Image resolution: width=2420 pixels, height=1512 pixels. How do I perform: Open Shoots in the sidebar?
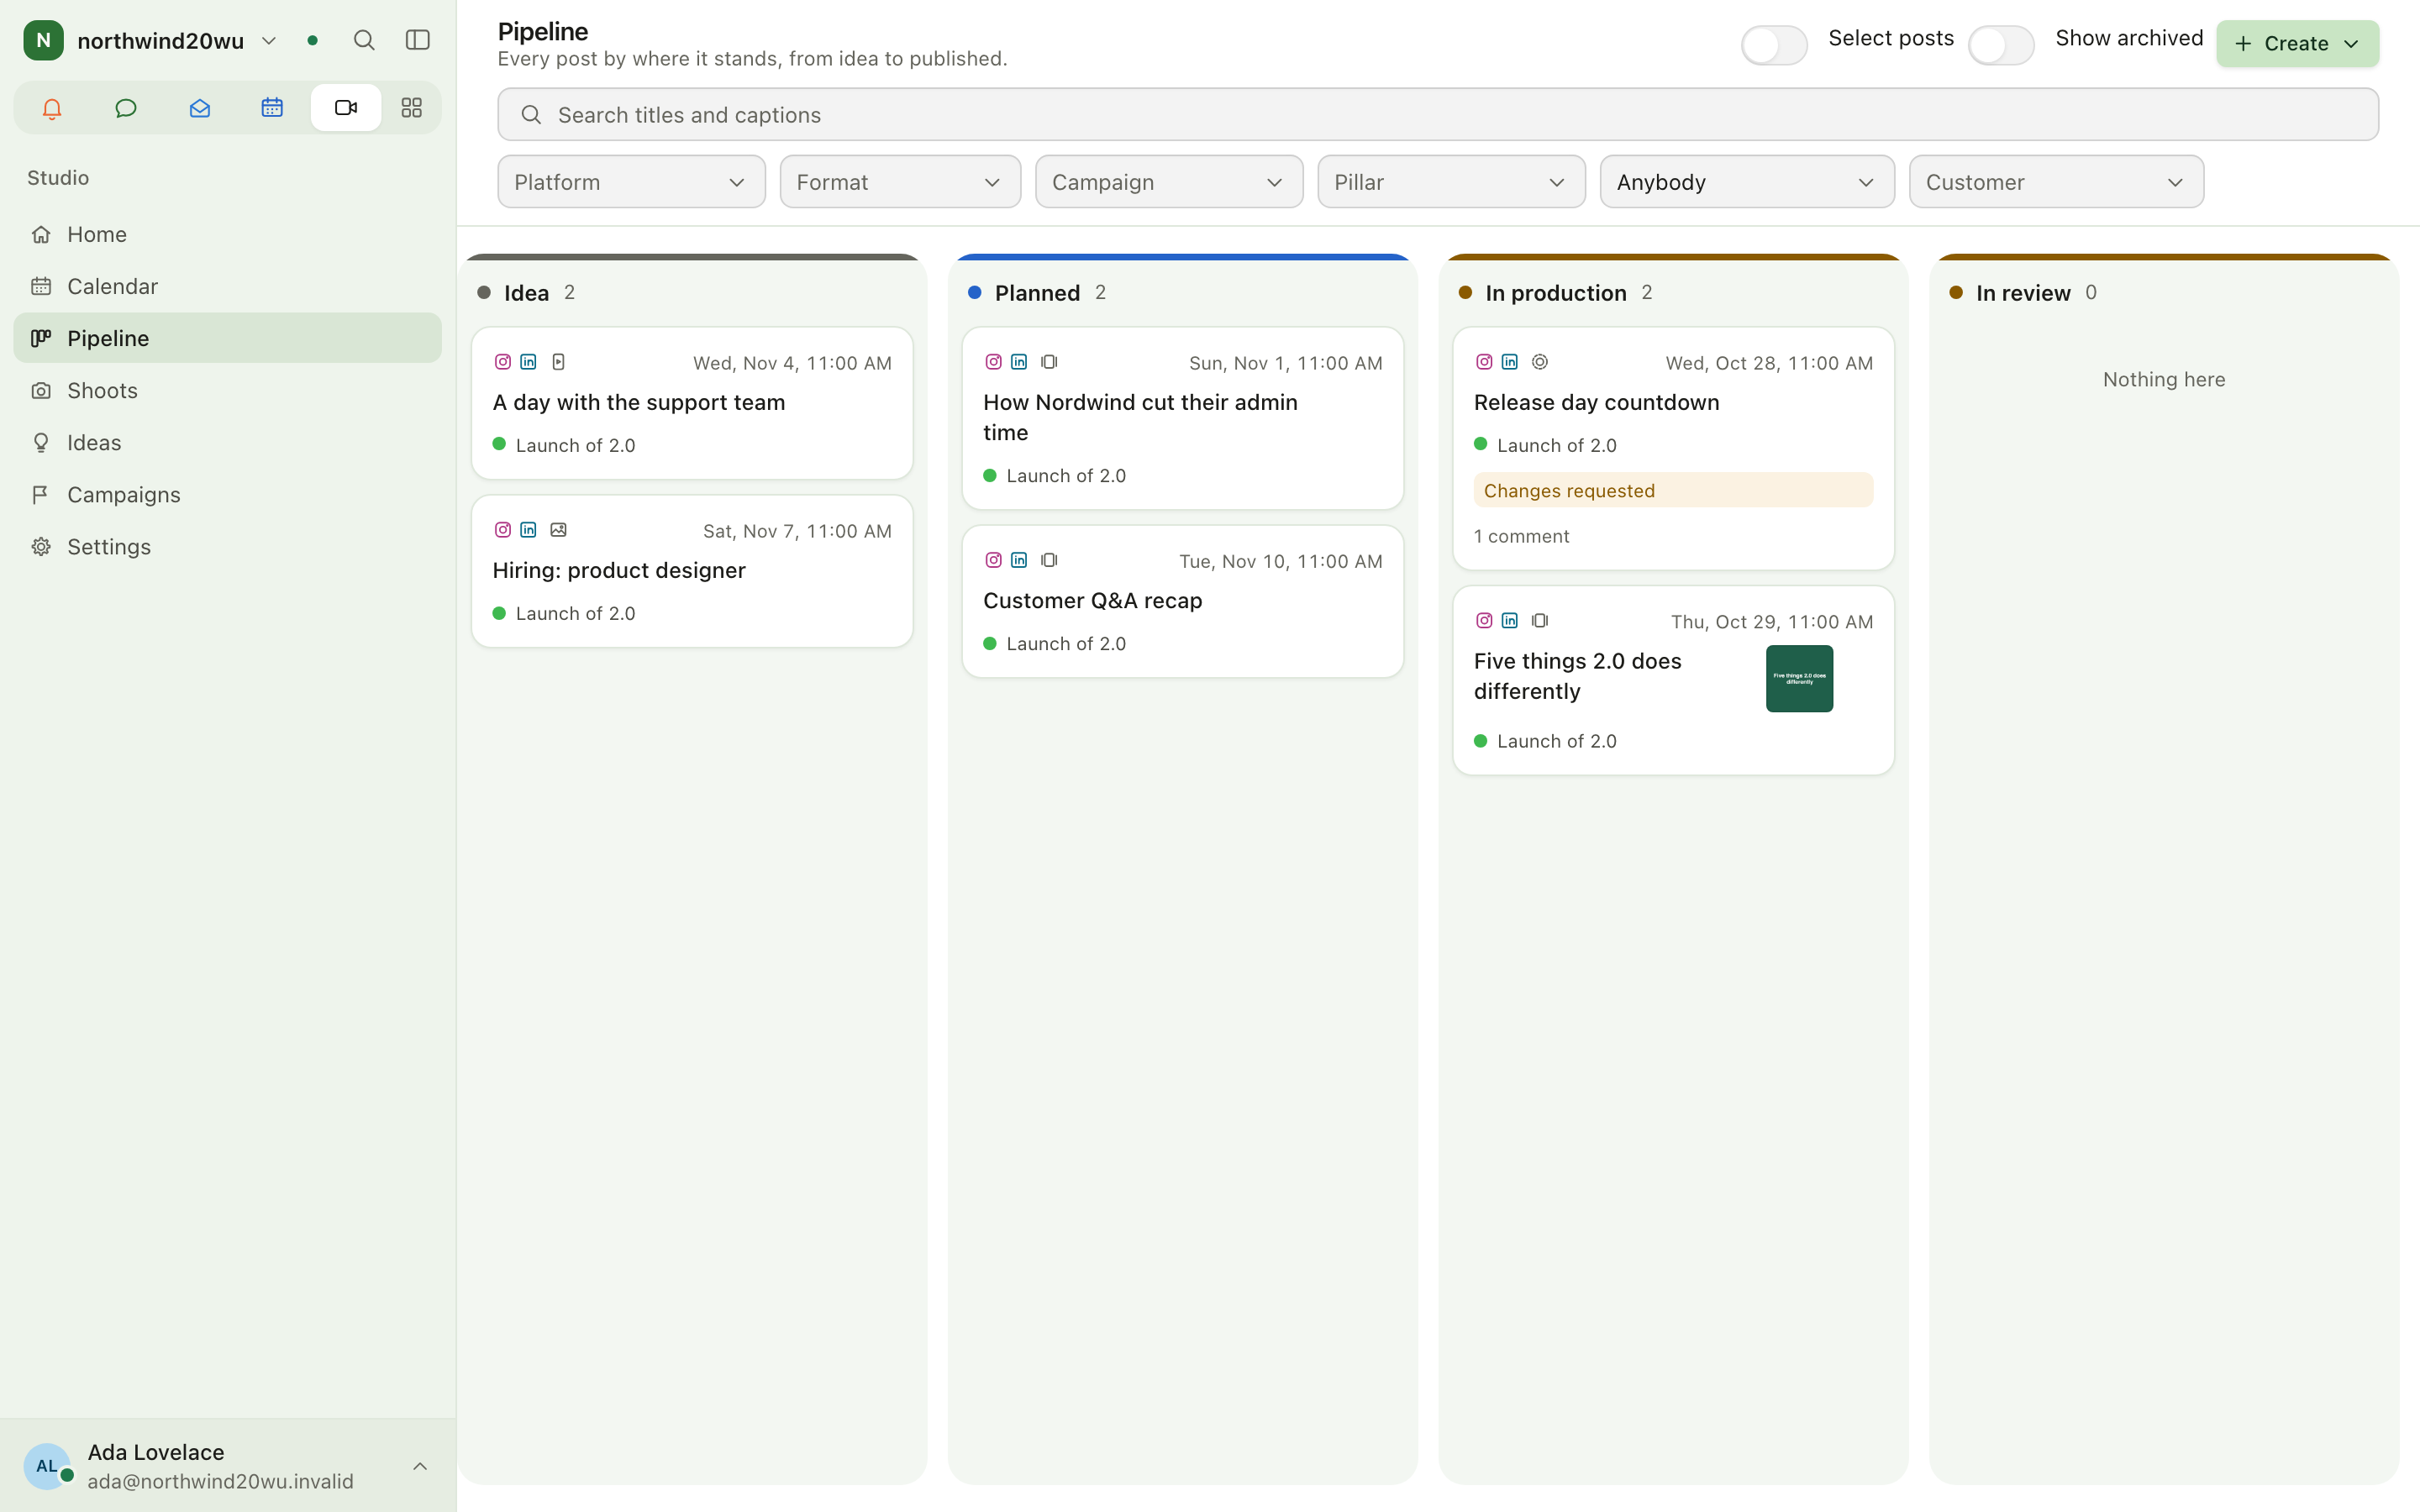[228, 390]
